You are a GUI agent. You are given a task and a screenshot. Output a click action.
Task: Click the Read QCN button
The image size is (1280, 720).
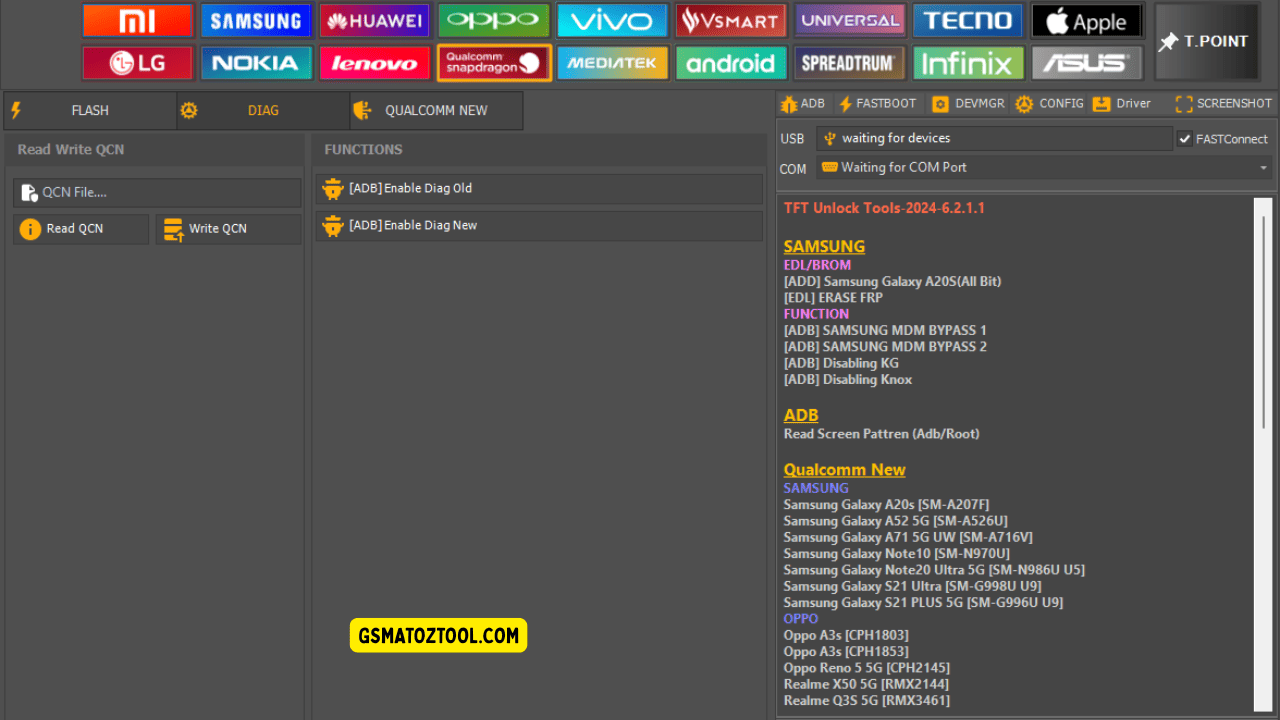tap(81, 229)
